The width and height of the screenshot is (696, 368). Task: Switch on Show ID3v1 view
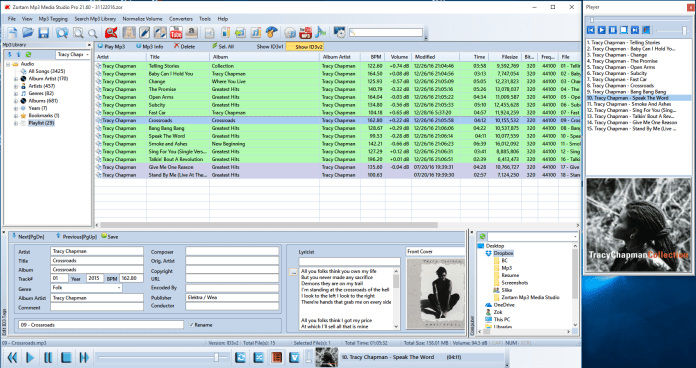(x=270, y=47)
